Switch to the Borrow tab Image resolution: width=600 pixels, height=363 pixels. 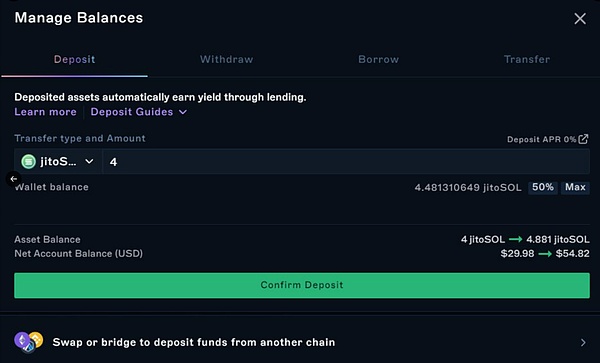tap(378, 59)
